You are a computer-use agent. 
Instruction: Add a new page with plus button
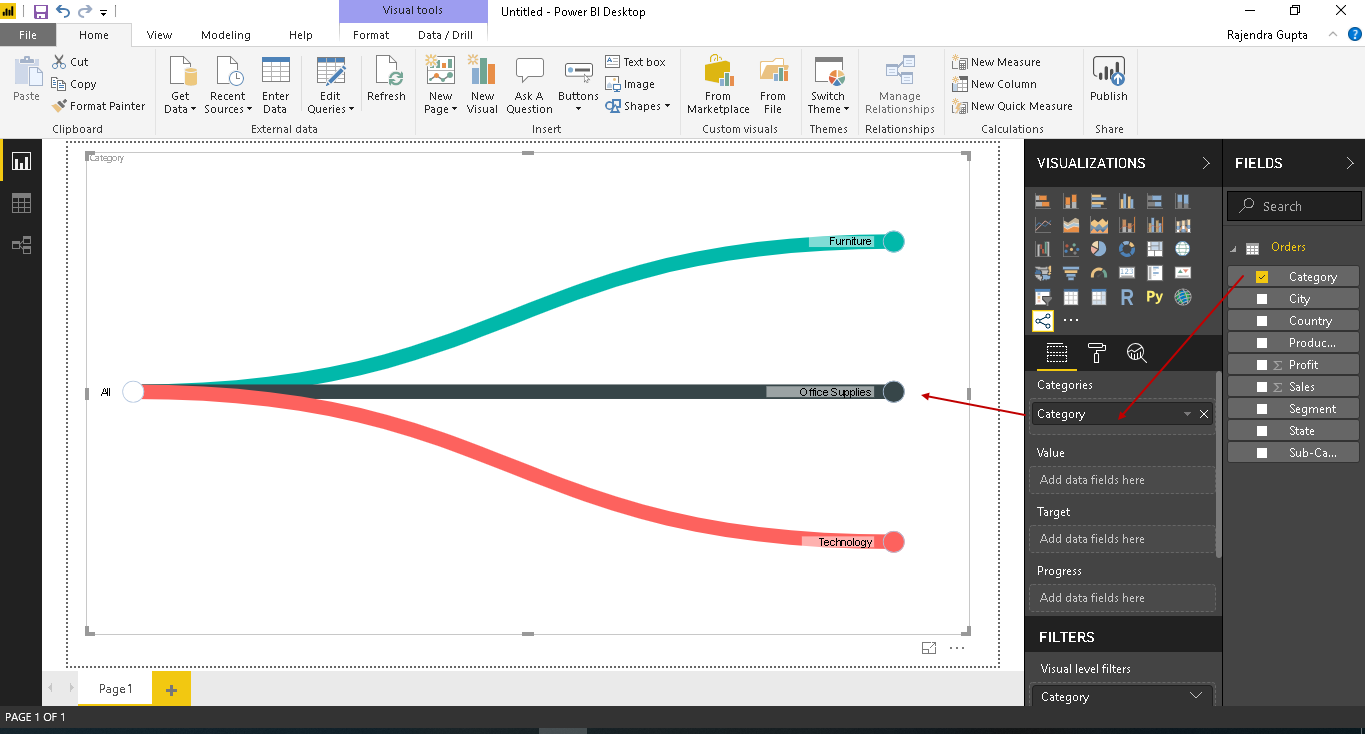[x=171, y=689]
